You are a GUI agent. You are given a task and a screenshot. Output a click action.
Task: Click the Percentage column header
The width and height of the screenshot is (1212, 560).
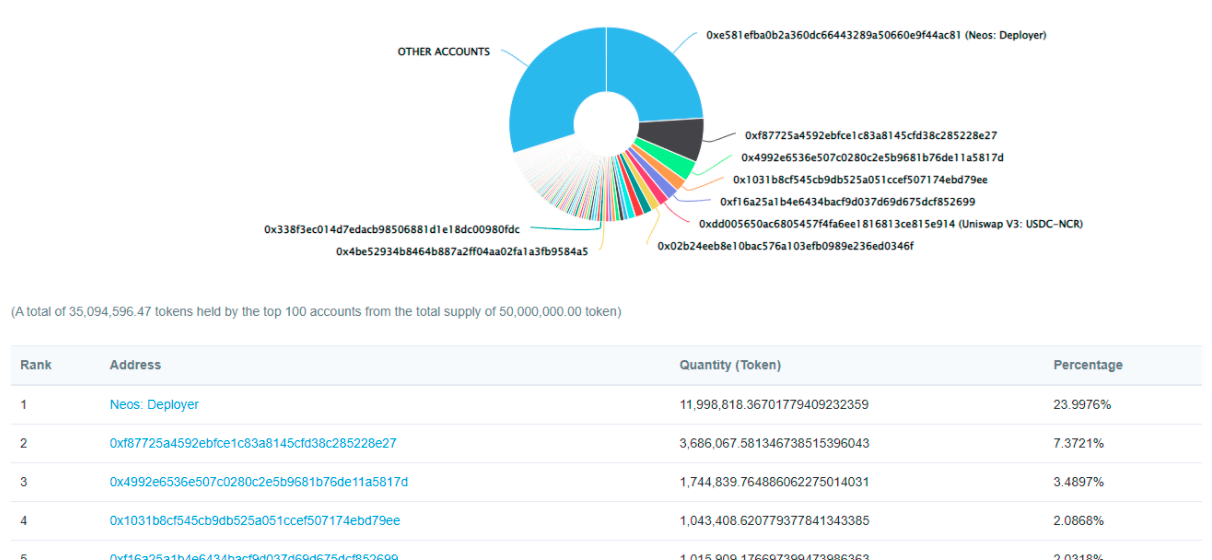click(1087, 365)
